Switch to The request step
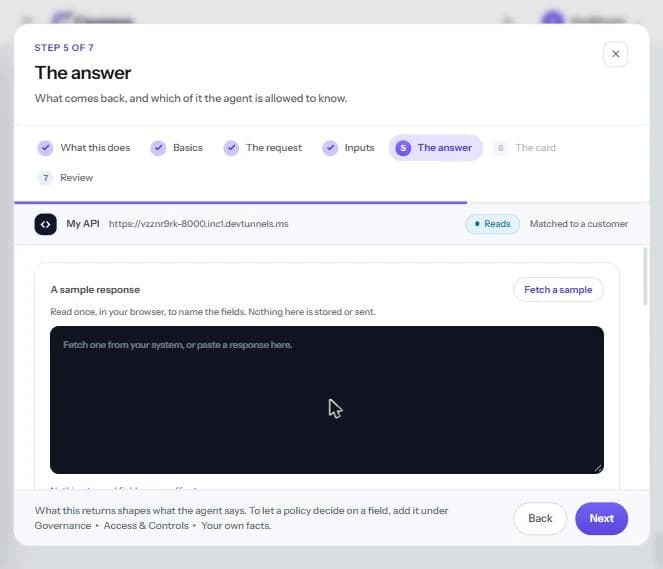This screenshot has height=569, width=663. (263, 148)
